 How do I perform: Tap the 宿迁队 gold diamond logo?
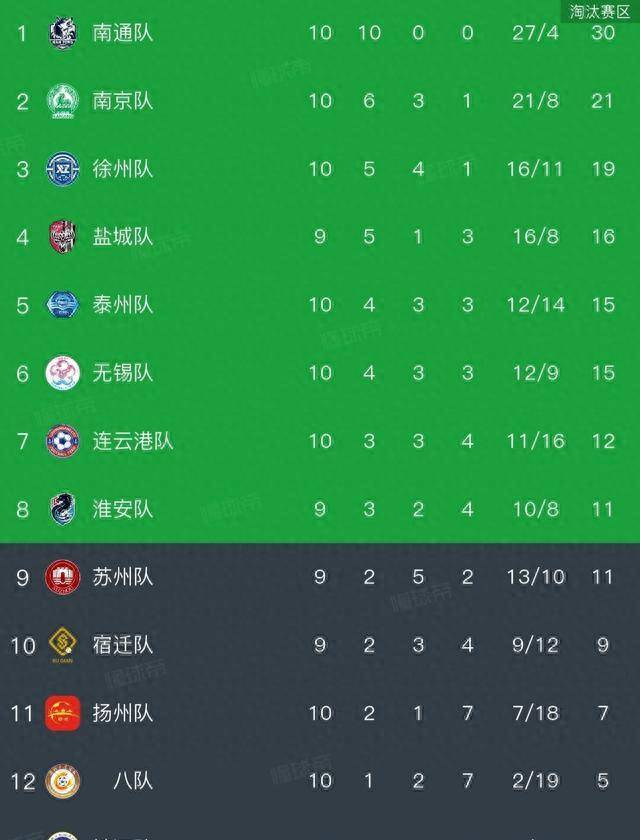(63, 644)
